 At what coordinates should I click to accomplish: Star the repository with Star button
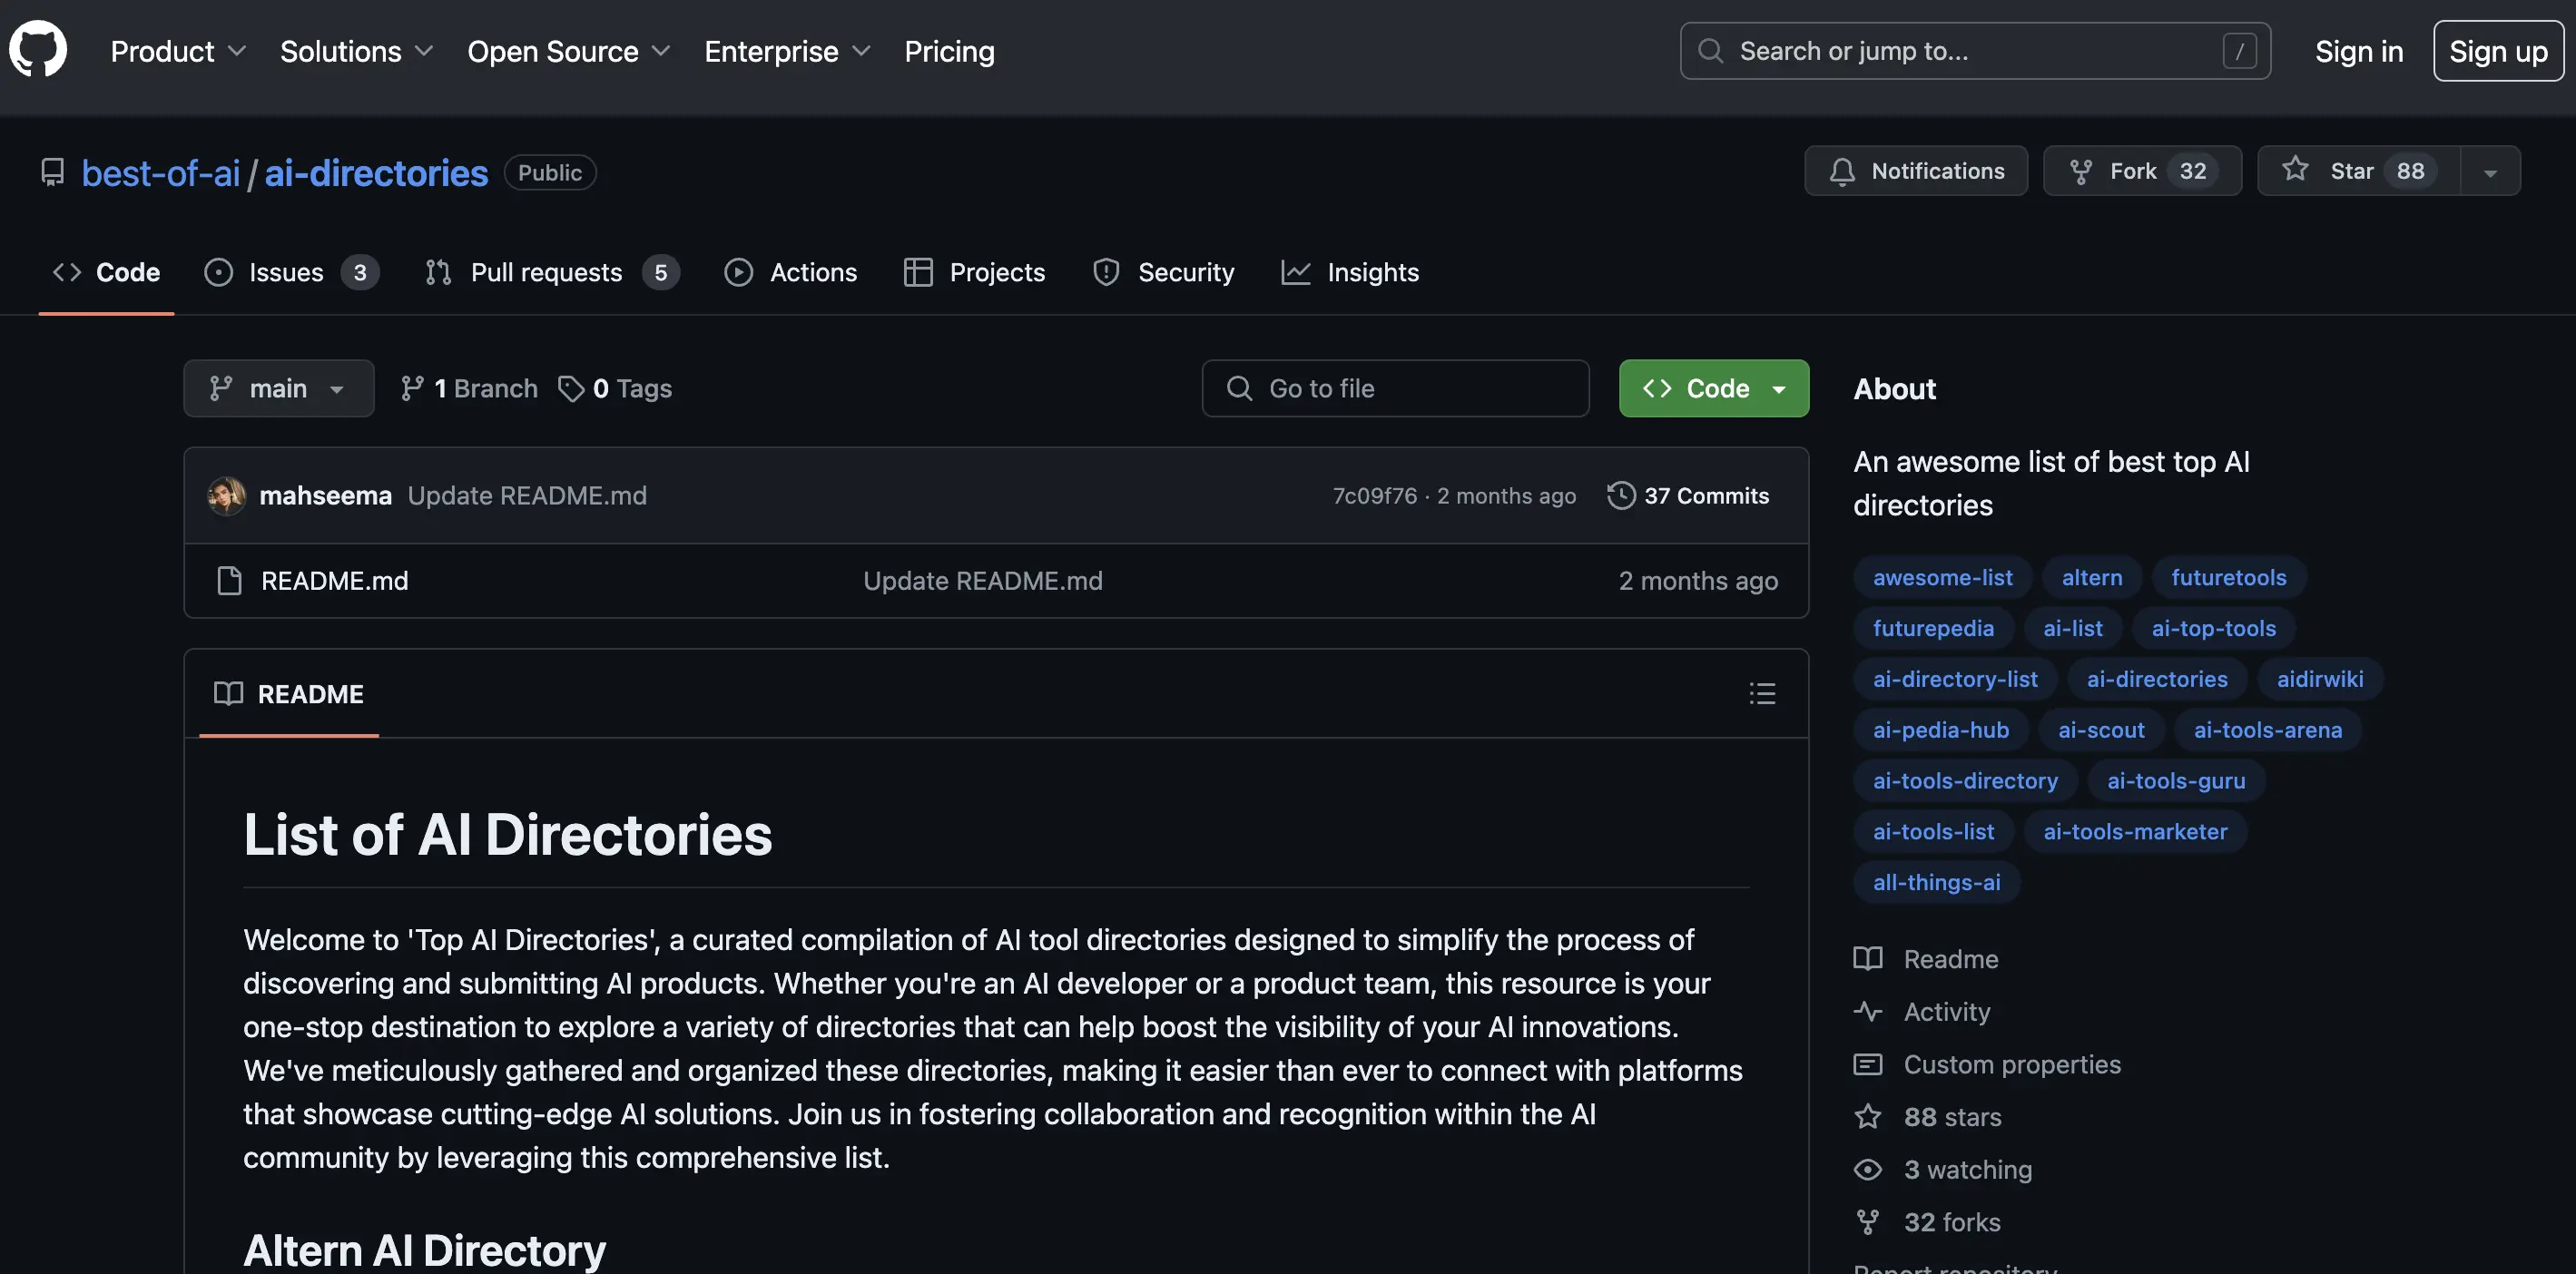(2359, 171)
